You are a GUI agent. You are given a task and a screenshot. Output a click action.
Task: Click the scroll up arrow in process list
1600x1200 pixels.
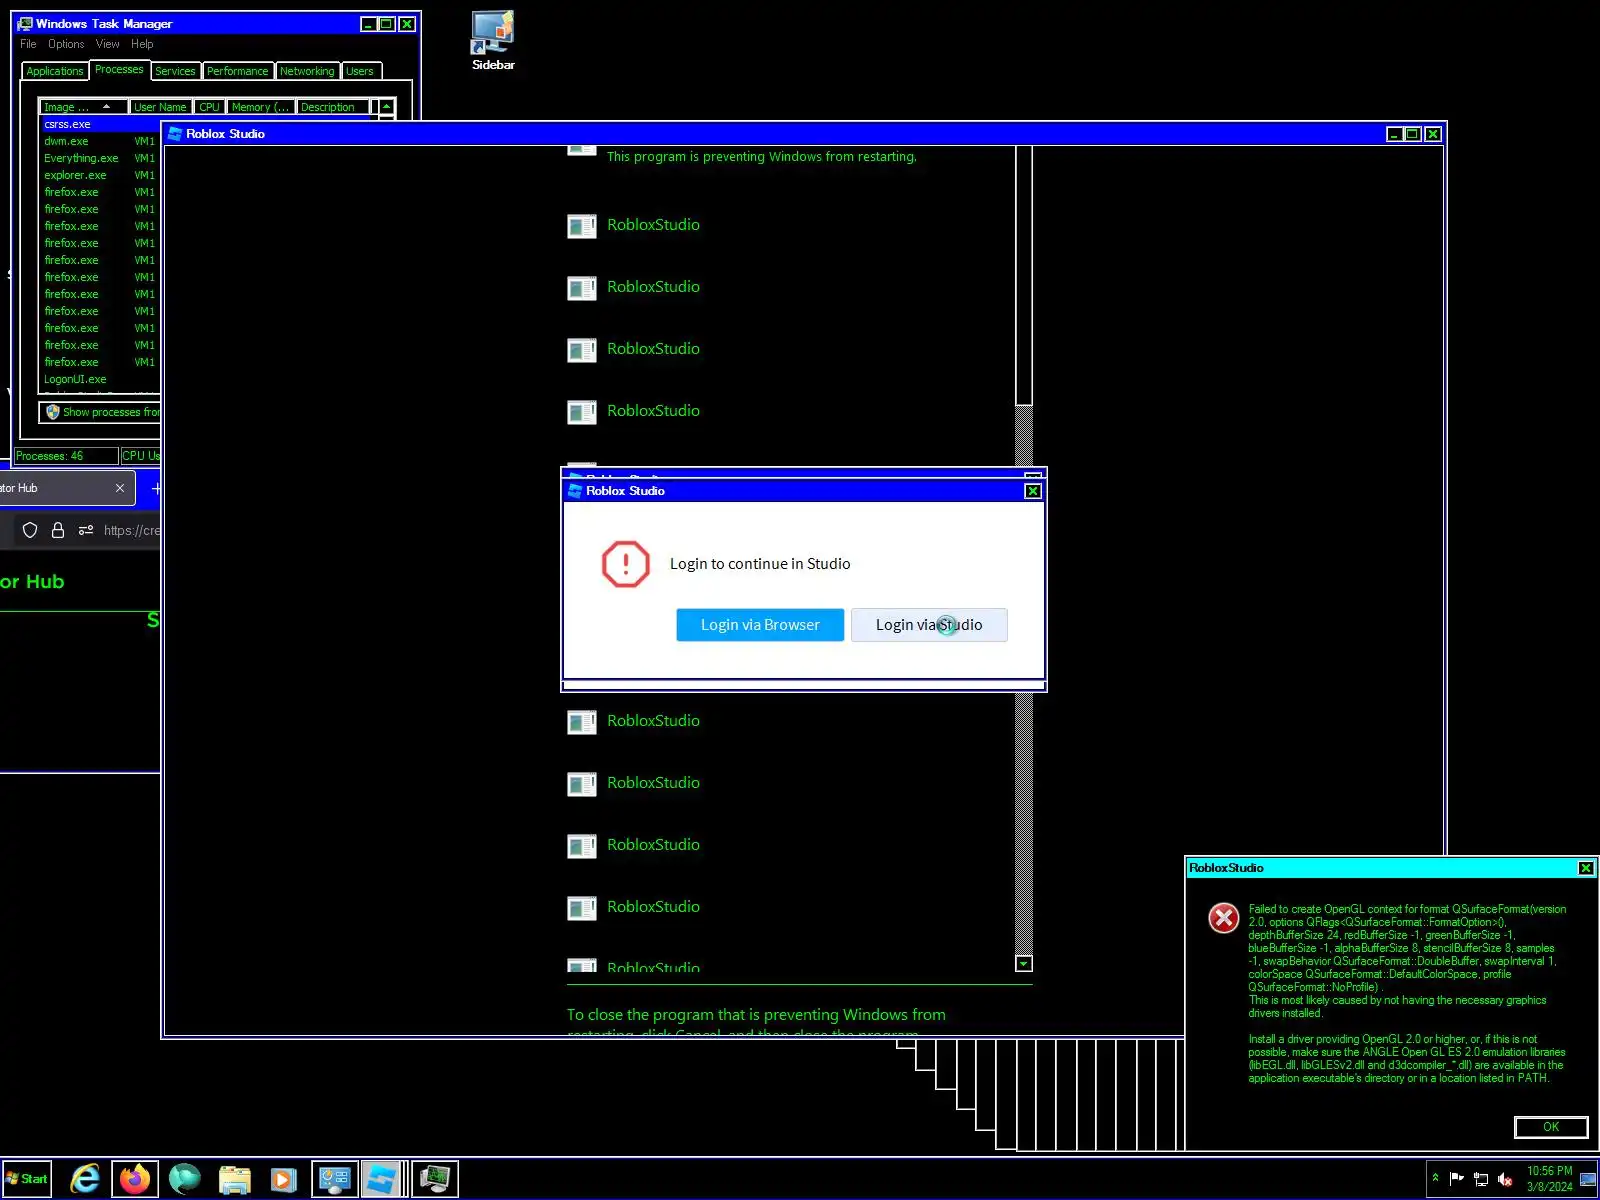pyautogui.click(x=387, y=106)
